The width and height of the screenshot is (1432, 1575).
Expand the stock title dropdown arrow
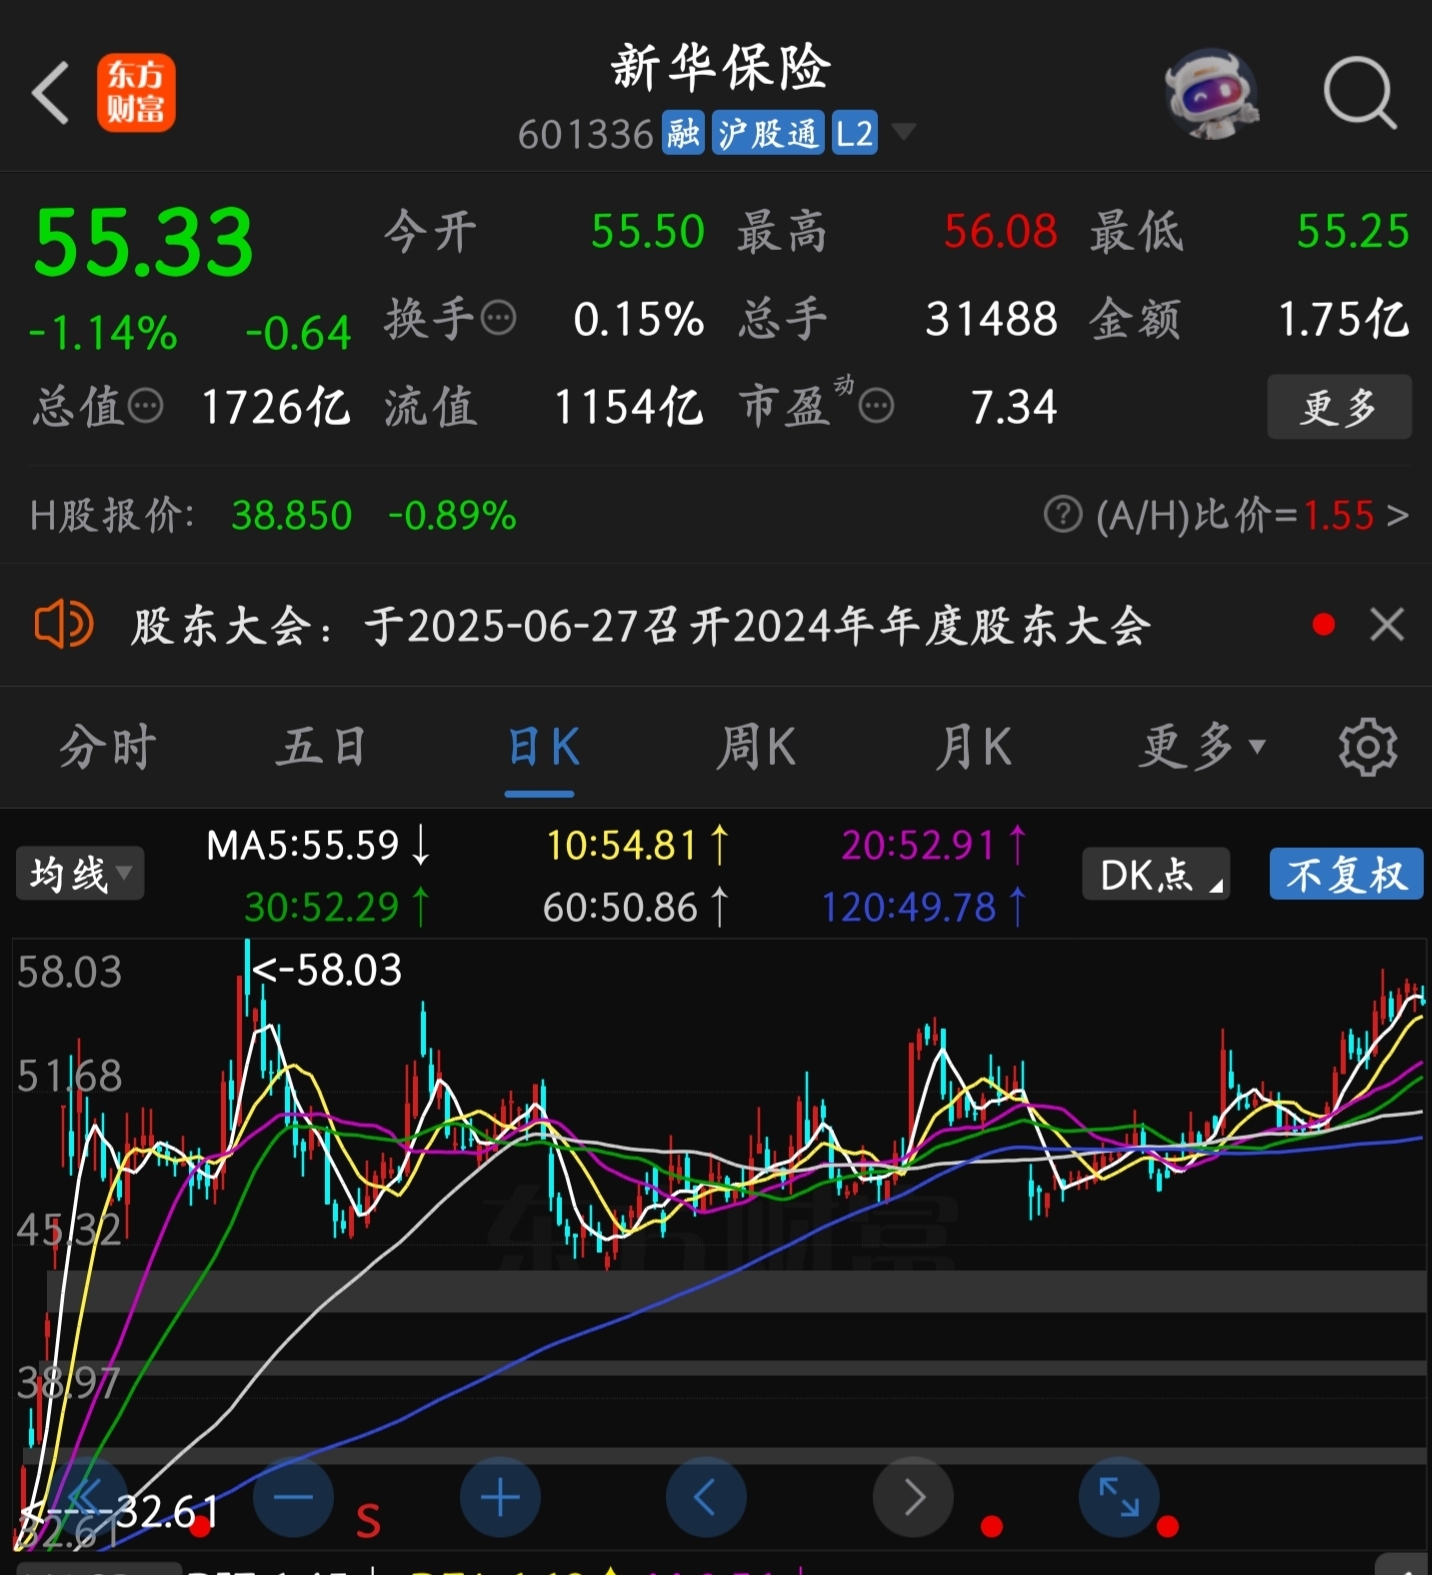pos(903,132)
